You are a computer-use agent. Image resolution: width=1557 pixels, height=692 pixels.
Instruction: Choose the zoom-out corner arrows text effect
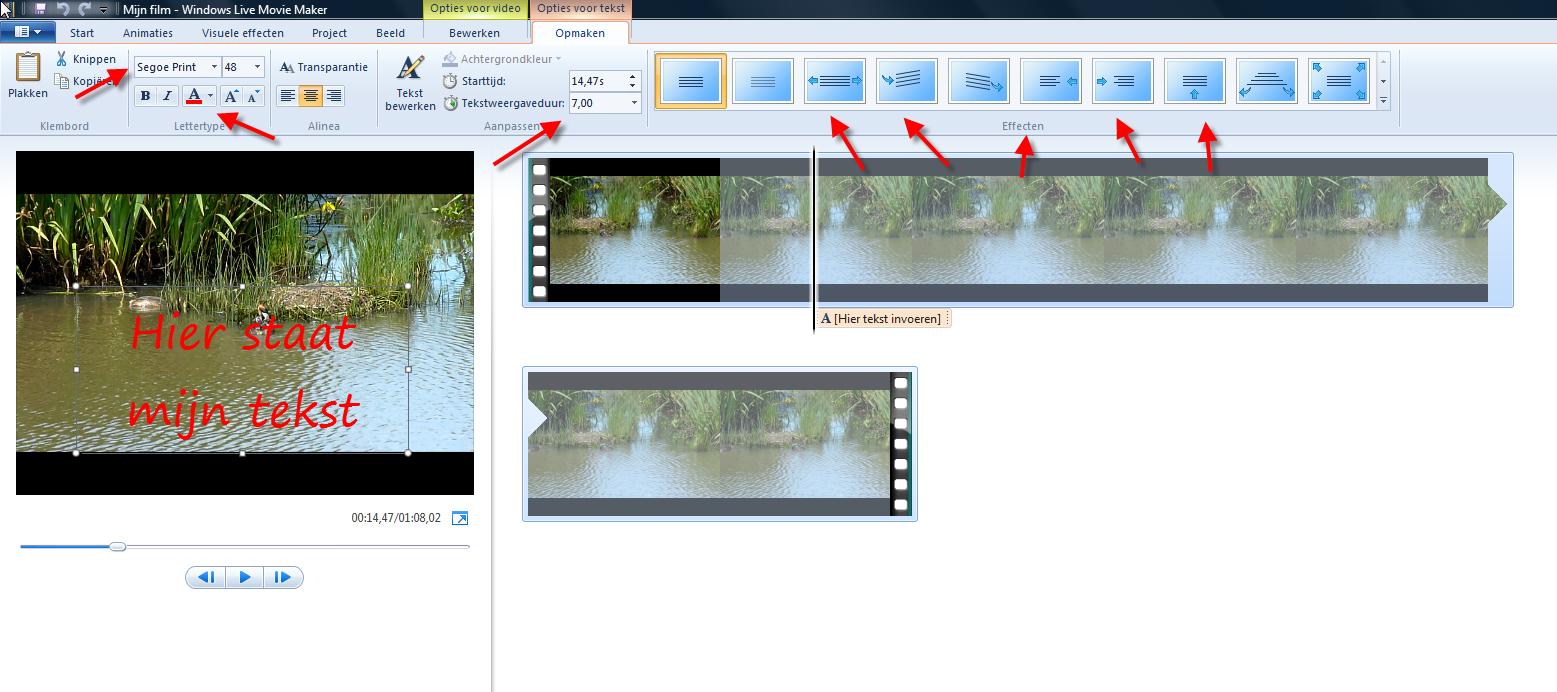(1338, 81)
